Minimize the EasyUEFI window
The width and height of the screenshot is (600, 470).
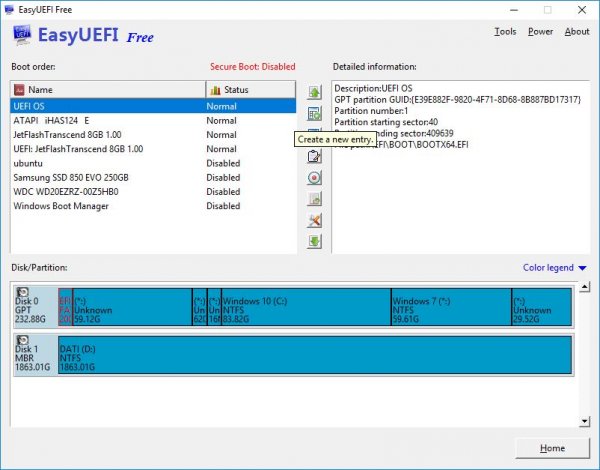click(x=514, y=10)
